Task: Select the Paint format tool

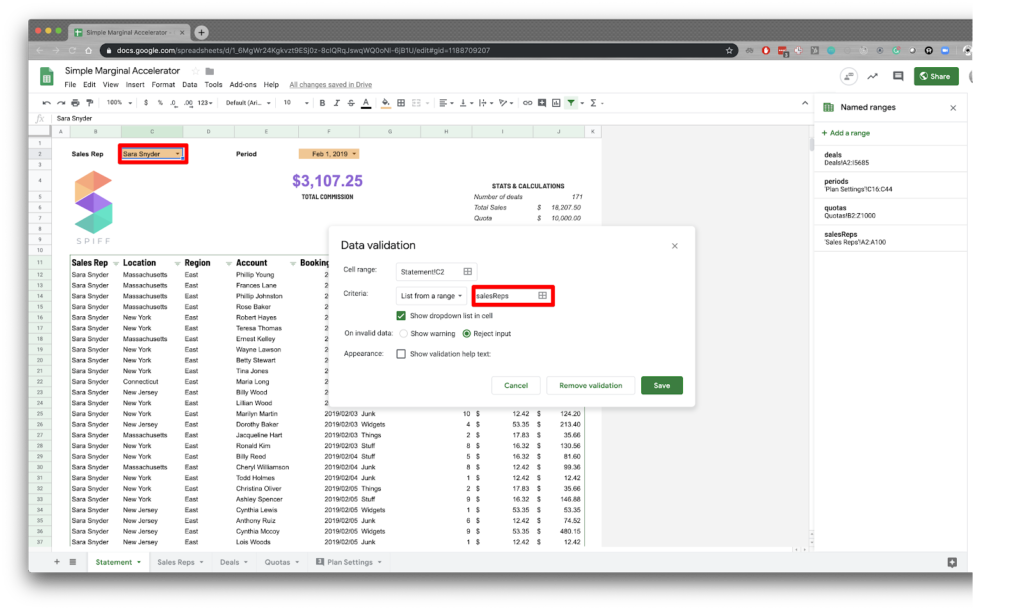Action: (88, 102)
